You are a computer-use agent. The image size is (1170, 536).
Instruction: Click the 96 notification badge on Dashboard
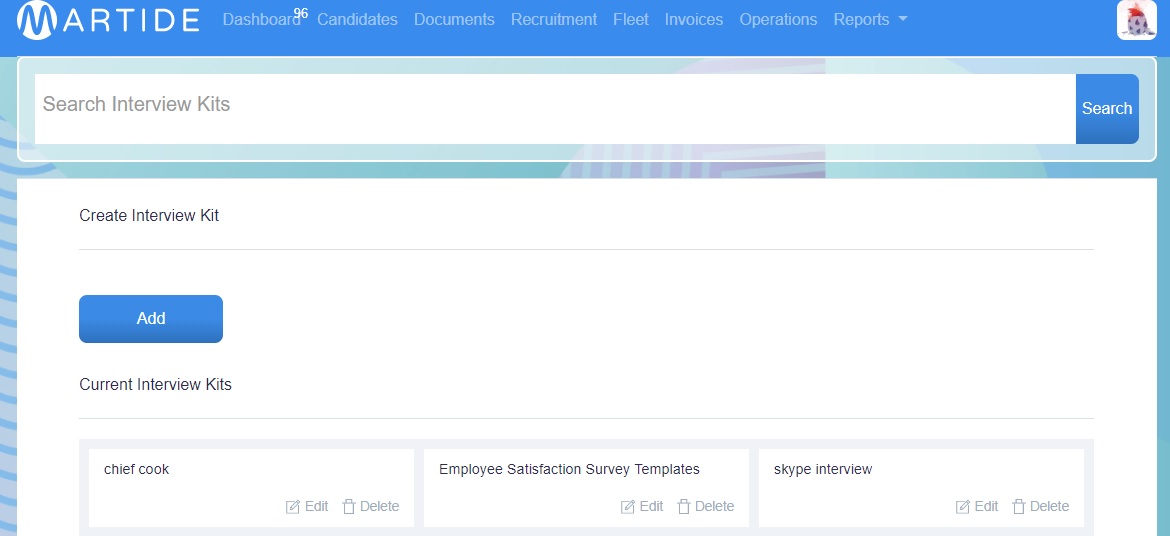(x=301, y=13)
